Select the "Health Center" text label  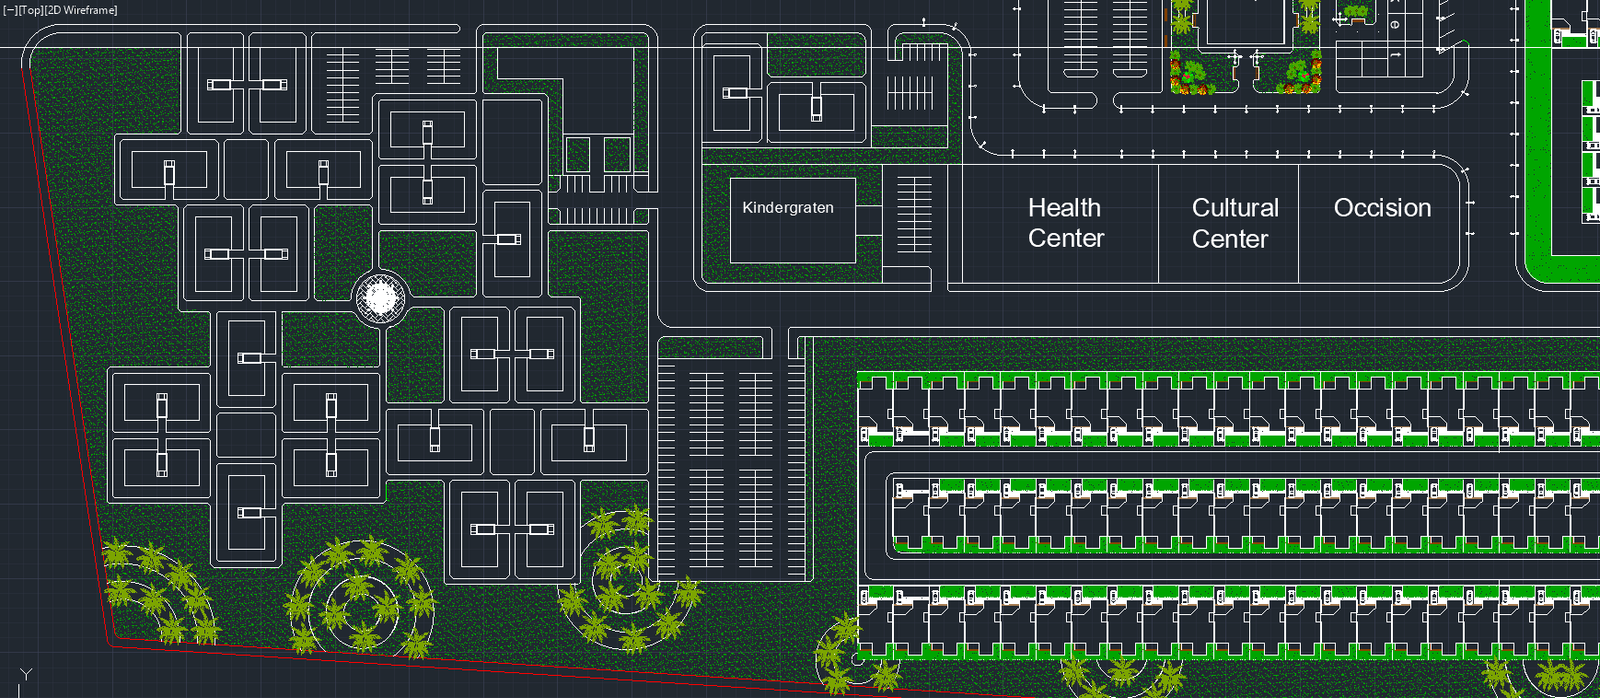pos(1066,223)
